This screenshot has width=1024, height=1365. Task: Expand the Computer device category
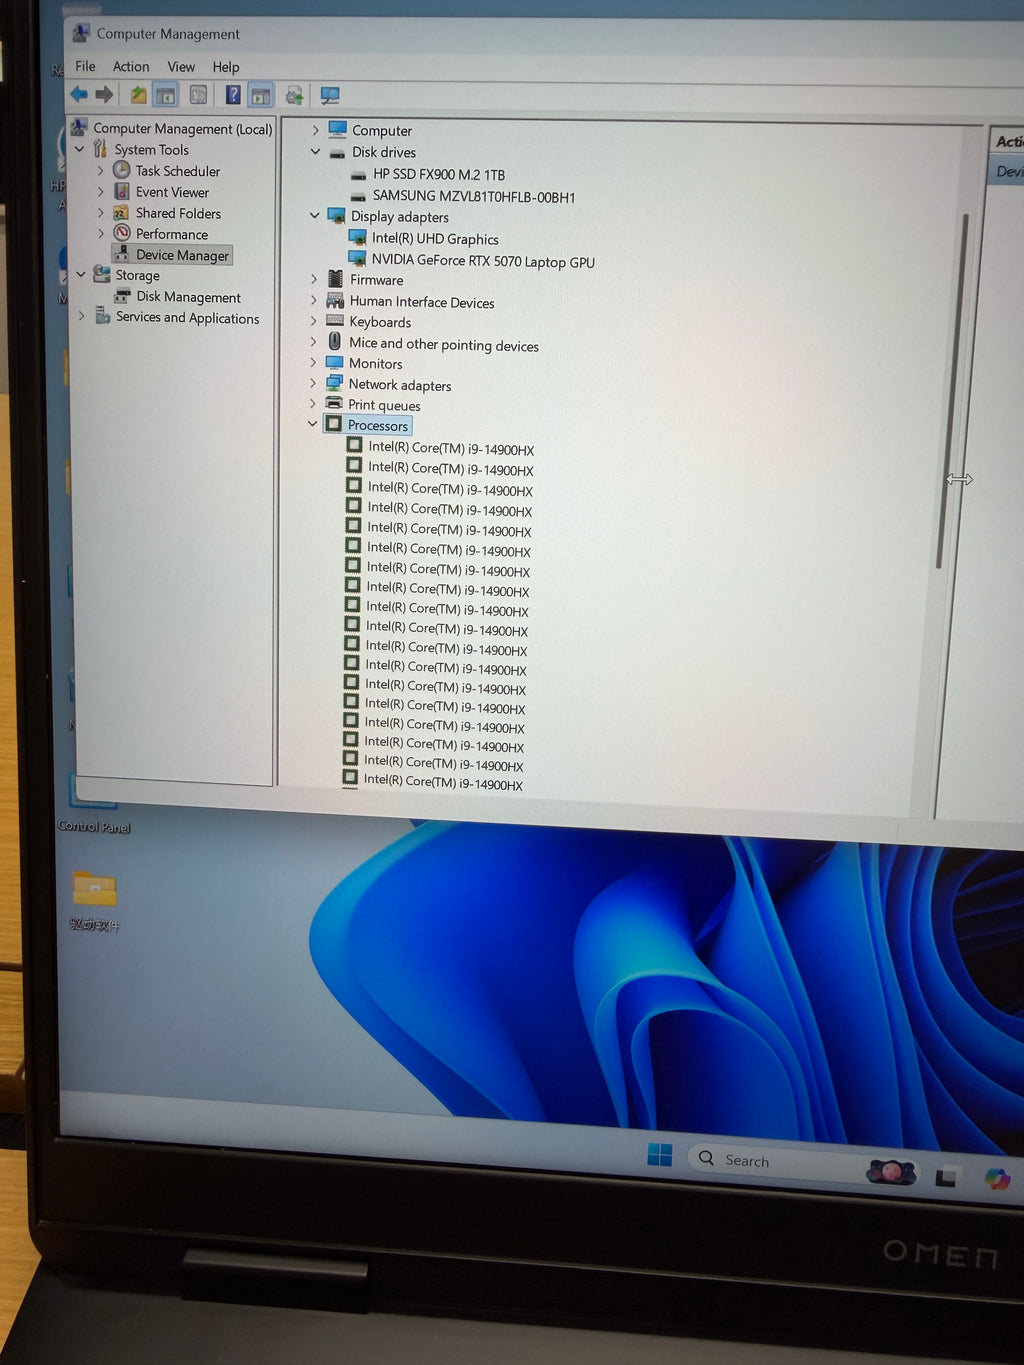(316, 130)
